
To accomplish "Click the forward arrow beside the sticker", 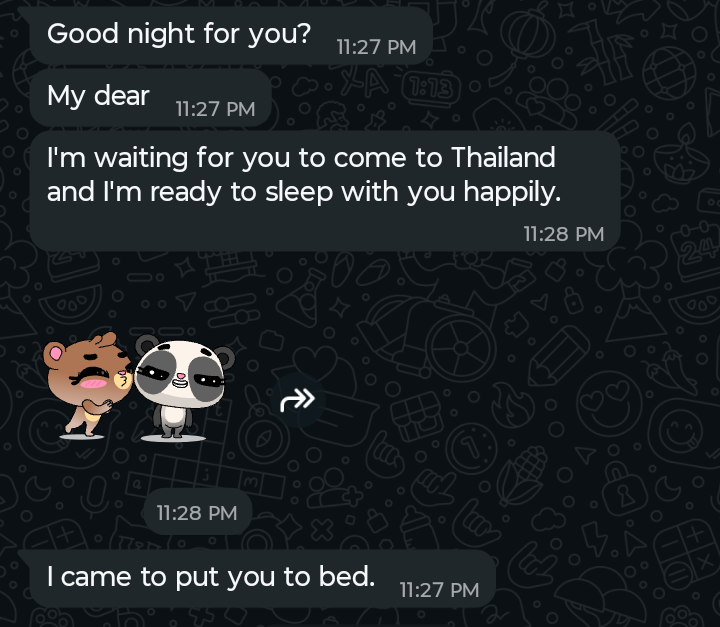I will click(298, 400).
